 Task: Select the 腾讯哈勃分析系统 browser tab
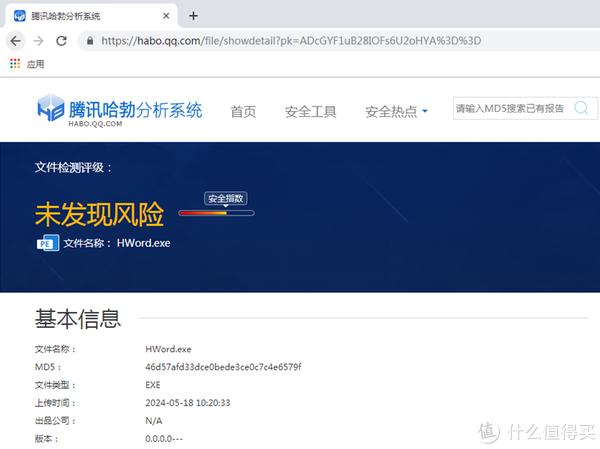coord(91,16)
